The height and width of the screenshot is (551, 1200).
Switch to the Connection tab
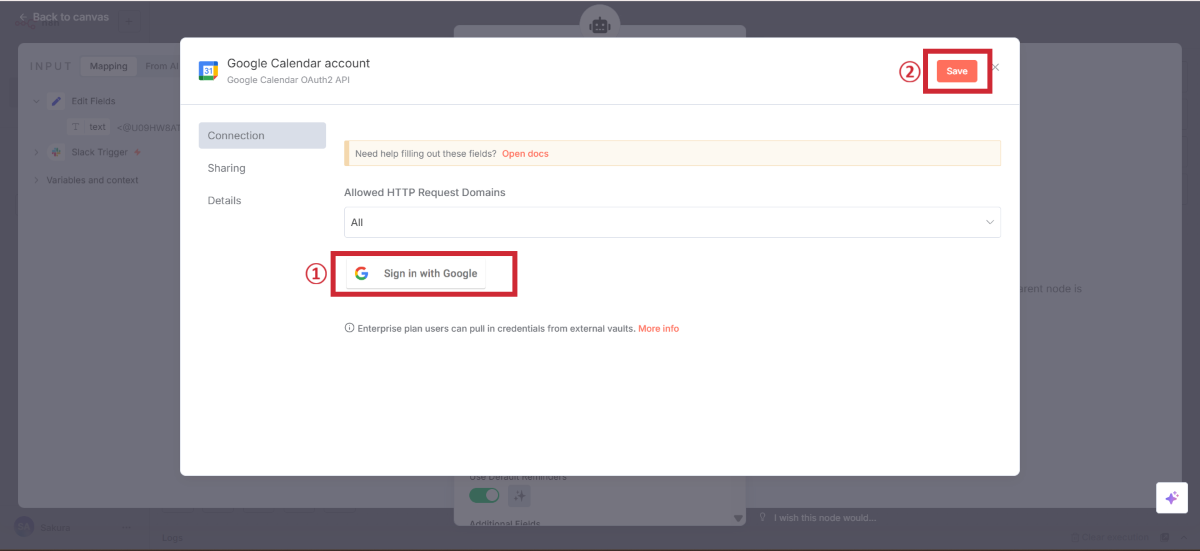coord(262,135)
